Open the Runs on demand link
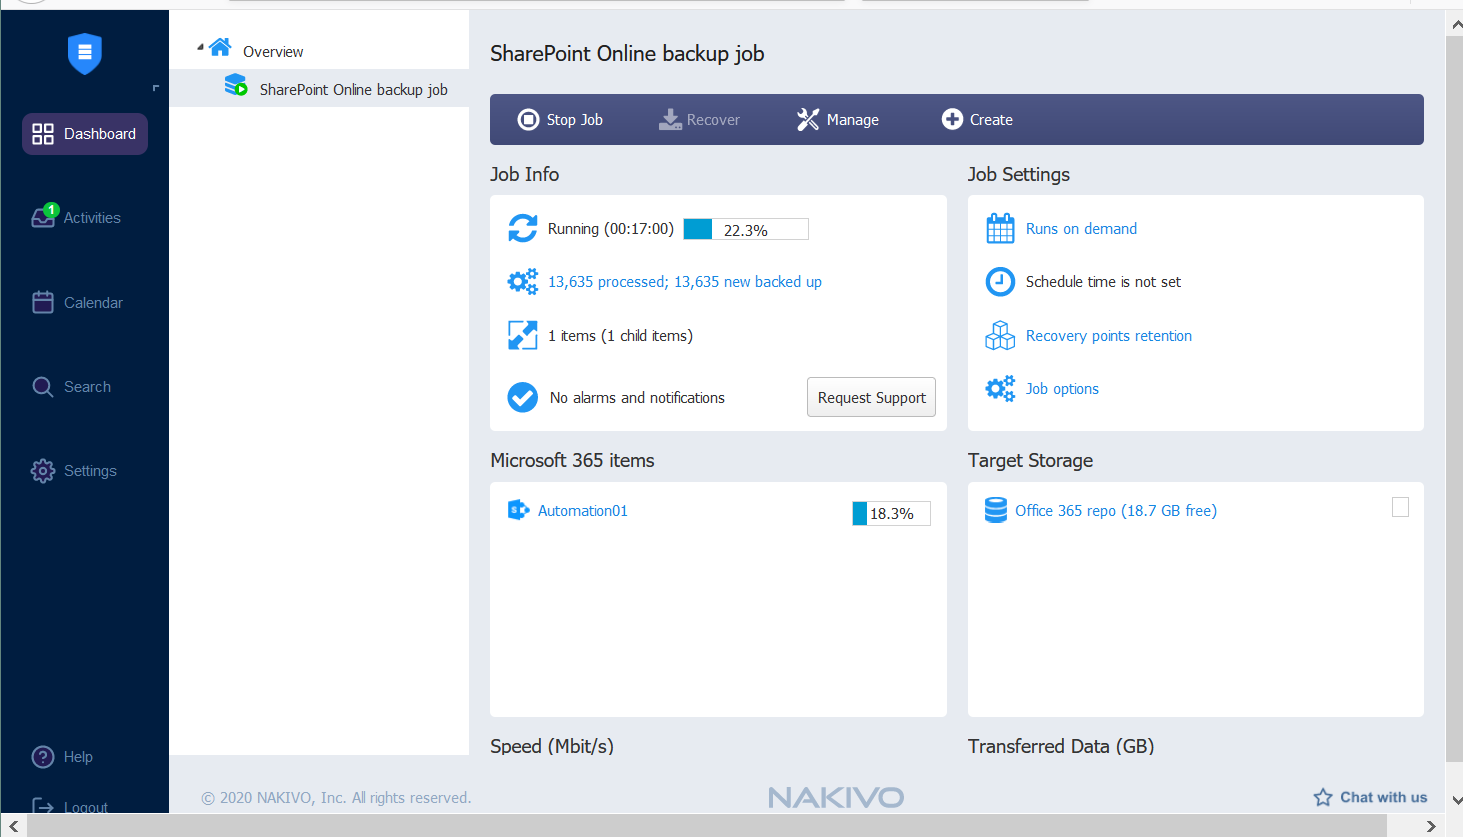 1081,229
